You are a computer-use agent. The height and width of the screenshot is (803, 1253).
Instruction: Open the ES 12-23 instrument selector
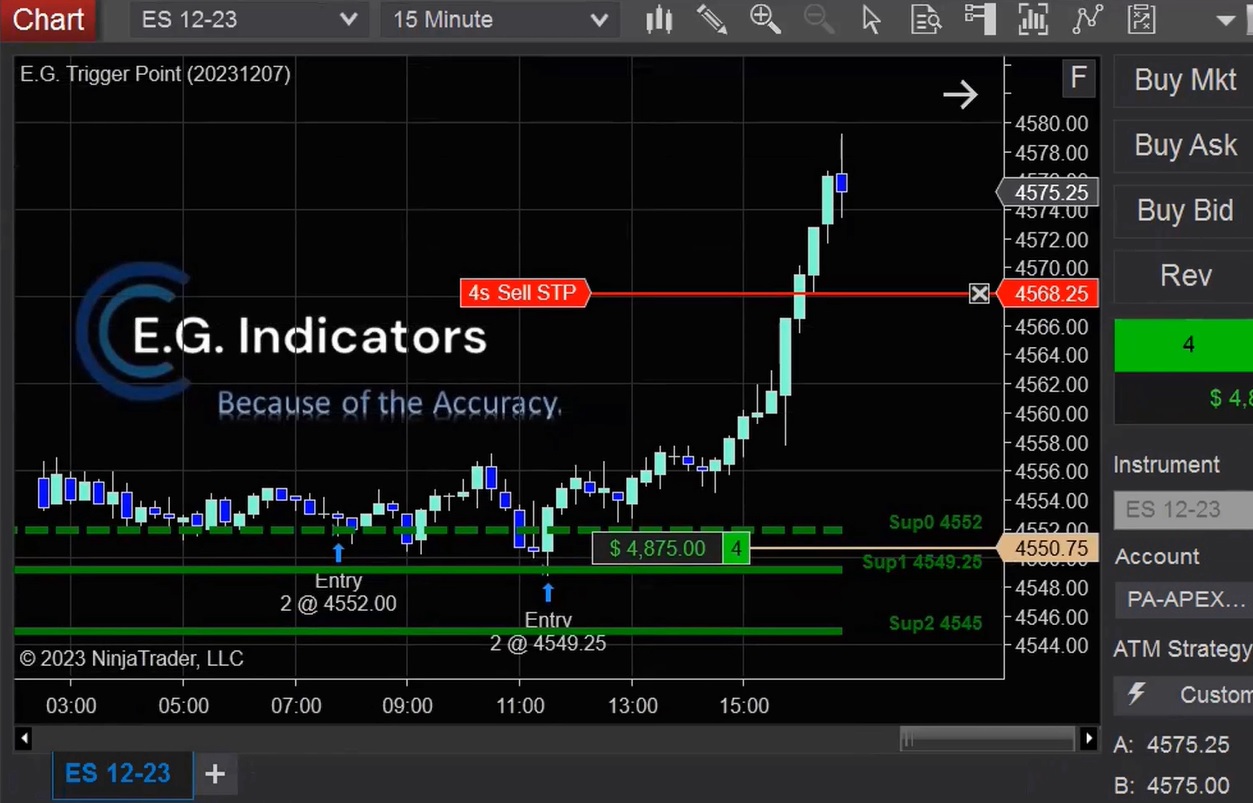[249, 19]
